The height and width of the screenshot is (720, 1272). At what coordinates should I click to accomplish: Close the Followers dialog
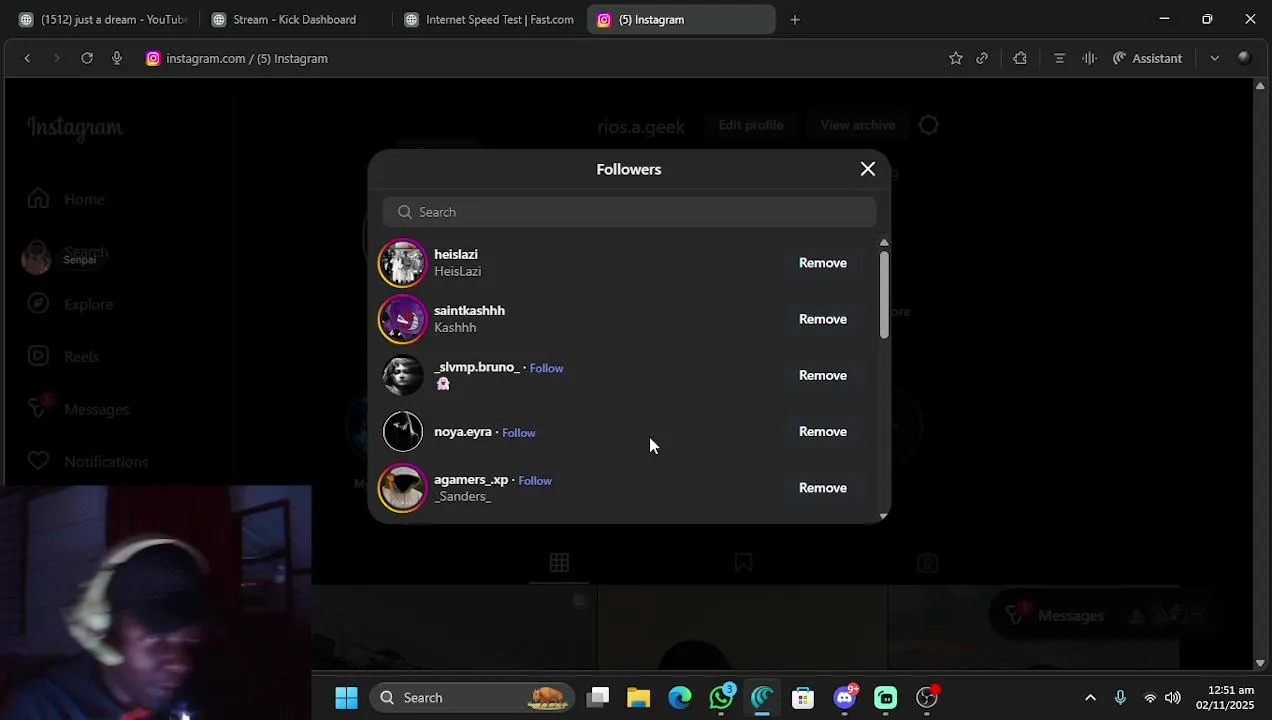(868, 169)
